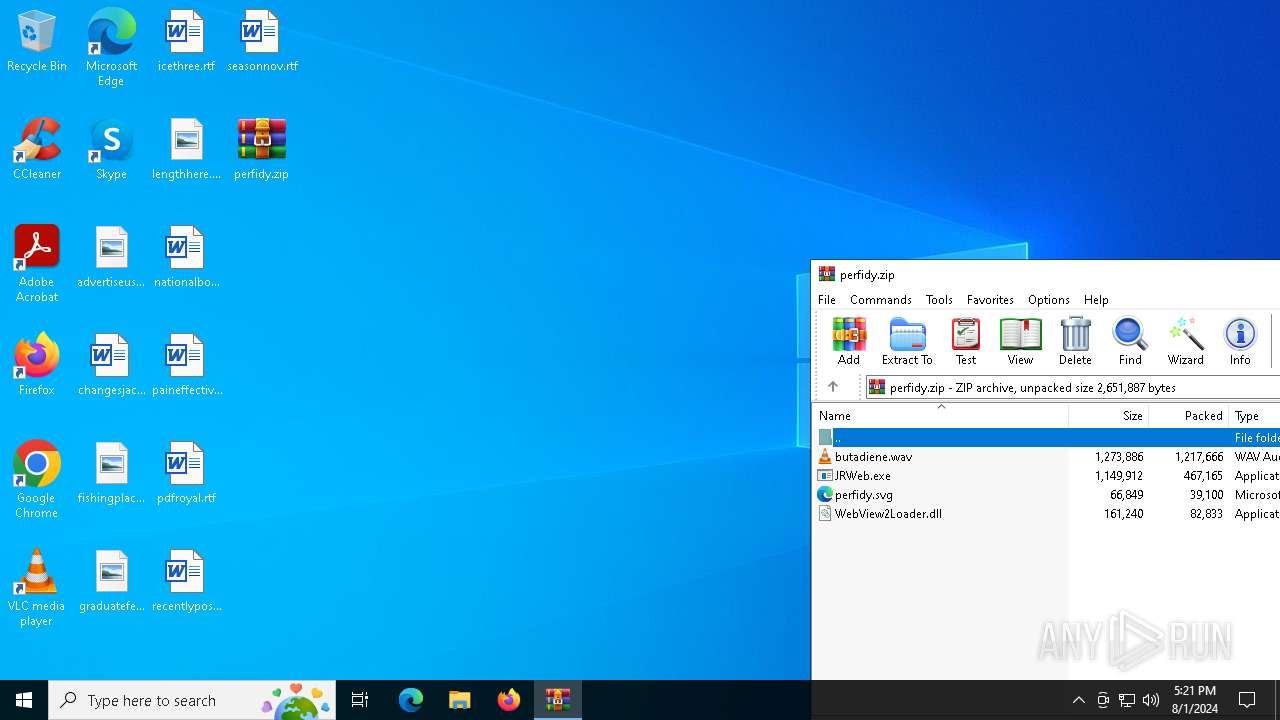Open the network status tray icon

tap(1127, 700)
